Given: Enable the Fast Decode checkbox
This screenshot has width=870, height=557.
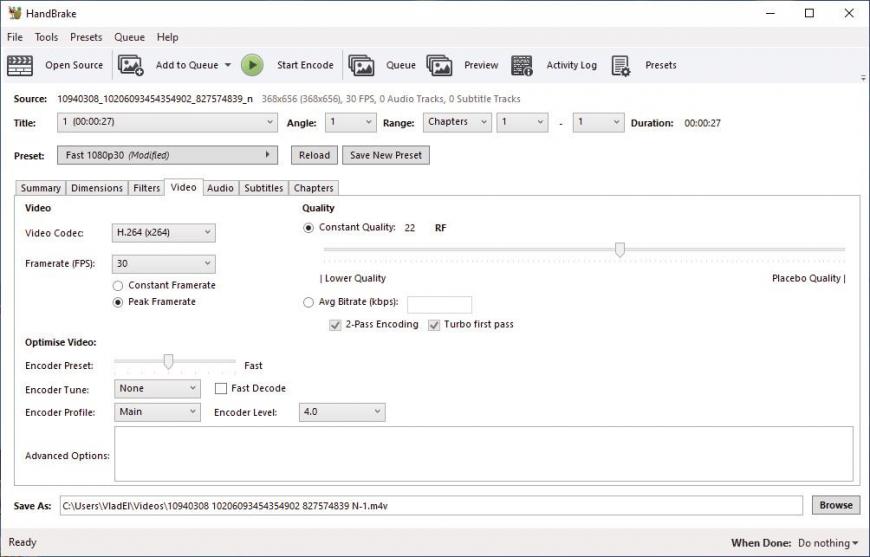Looking at the screenshot, I should (x=221, y=389).
